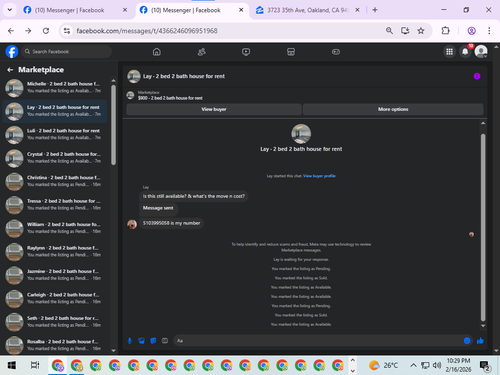Open Crystal's 2 bed 2 bath conversation
Screen dimensions: 500x375
click(x=55, y=158)
